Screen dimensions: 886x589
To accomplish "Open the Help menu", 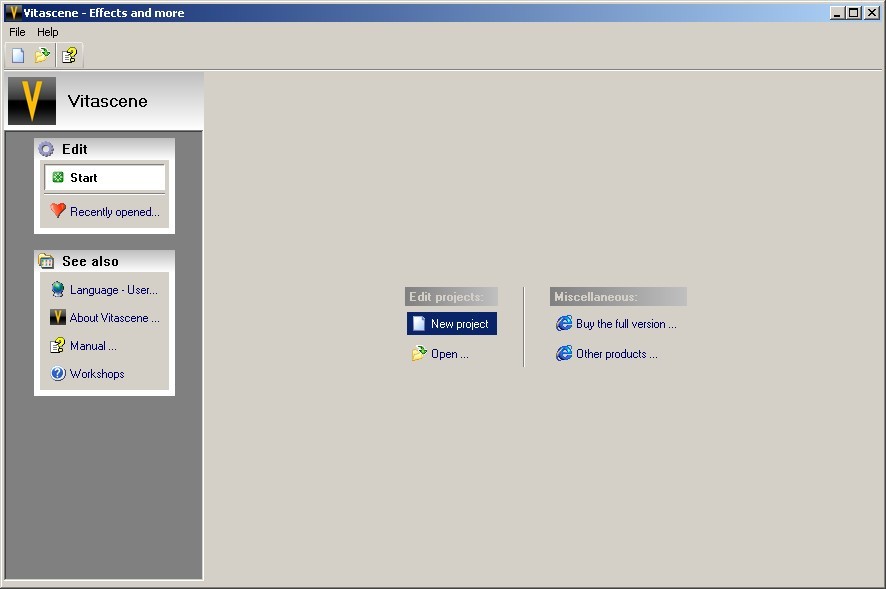I will (47, 32).
